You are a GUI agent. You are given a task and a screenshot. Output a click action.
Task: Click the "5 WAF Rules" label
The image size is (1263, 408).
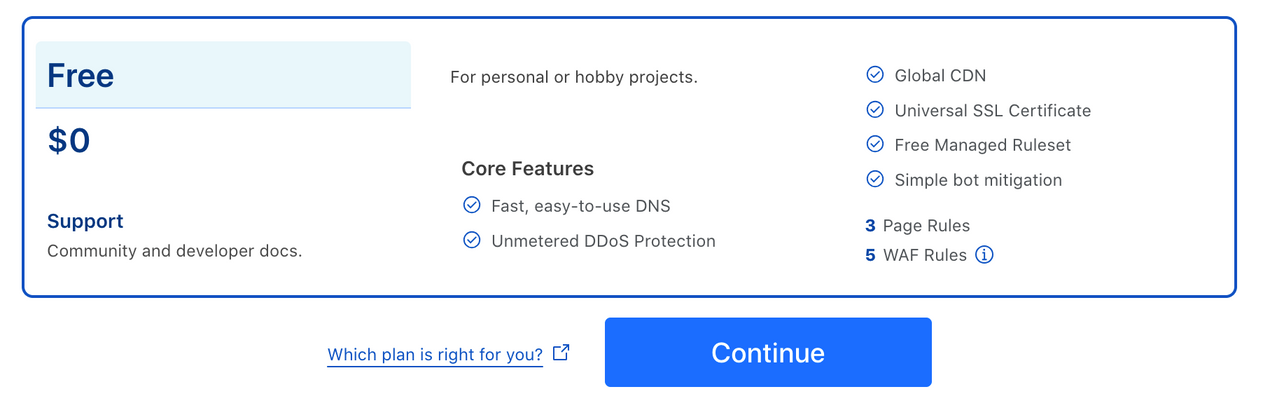916,255
